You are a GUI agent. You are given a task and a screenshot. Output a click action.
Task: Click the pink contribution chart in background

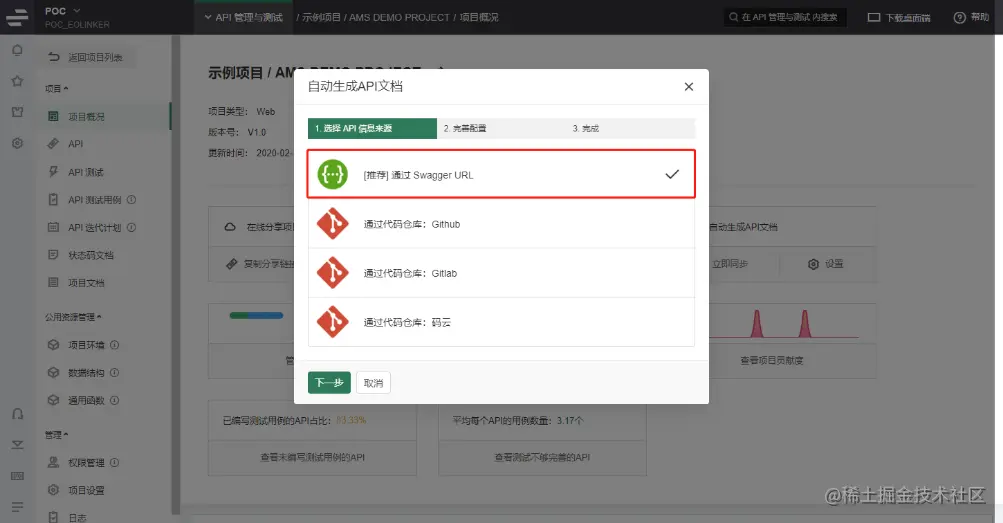tap(783, 324)
